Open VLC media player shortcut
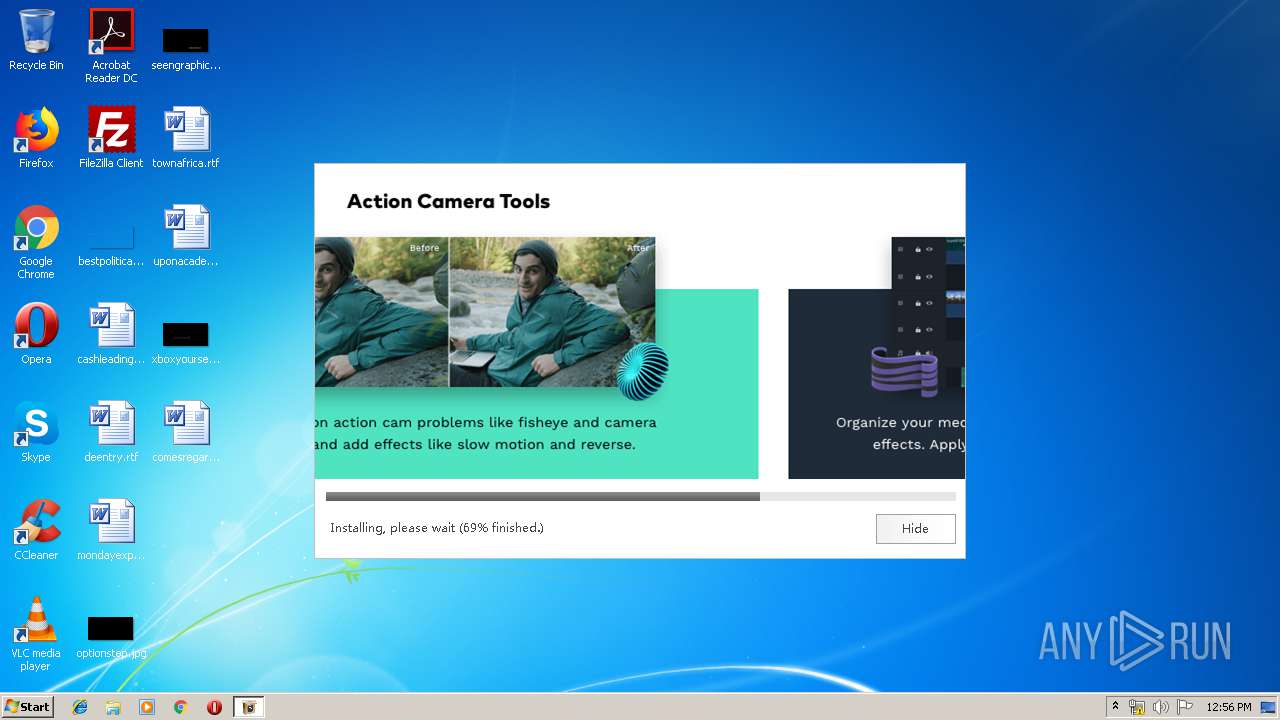 (36, 634)
